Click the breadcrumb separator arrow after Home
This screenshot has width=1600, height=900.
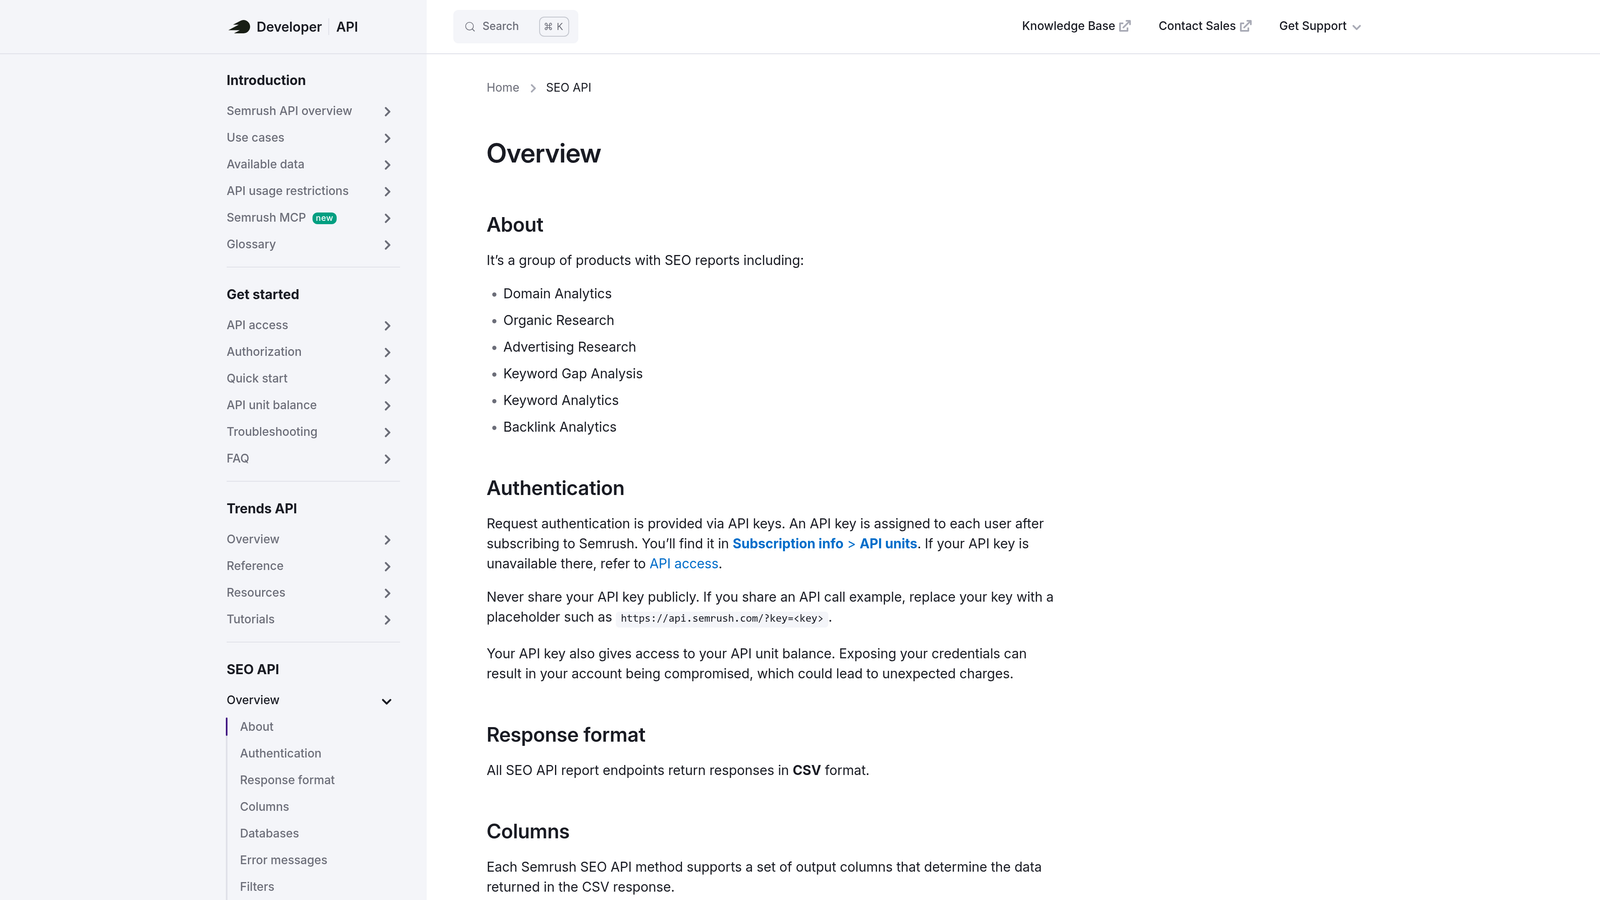(x=533, y=88)
